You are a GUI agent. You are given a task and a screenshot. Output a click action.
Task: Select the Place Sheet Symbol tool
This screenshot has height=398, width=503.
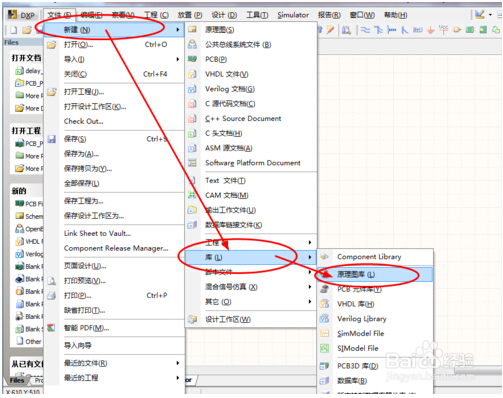click(x=470, y=30)
